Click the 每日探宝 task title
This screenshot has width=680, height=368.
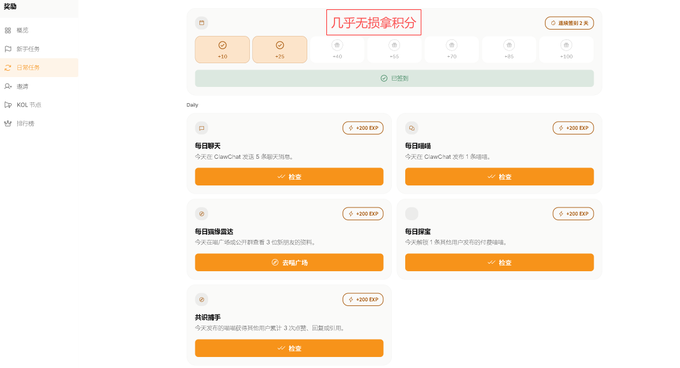(x=418, y=232)
